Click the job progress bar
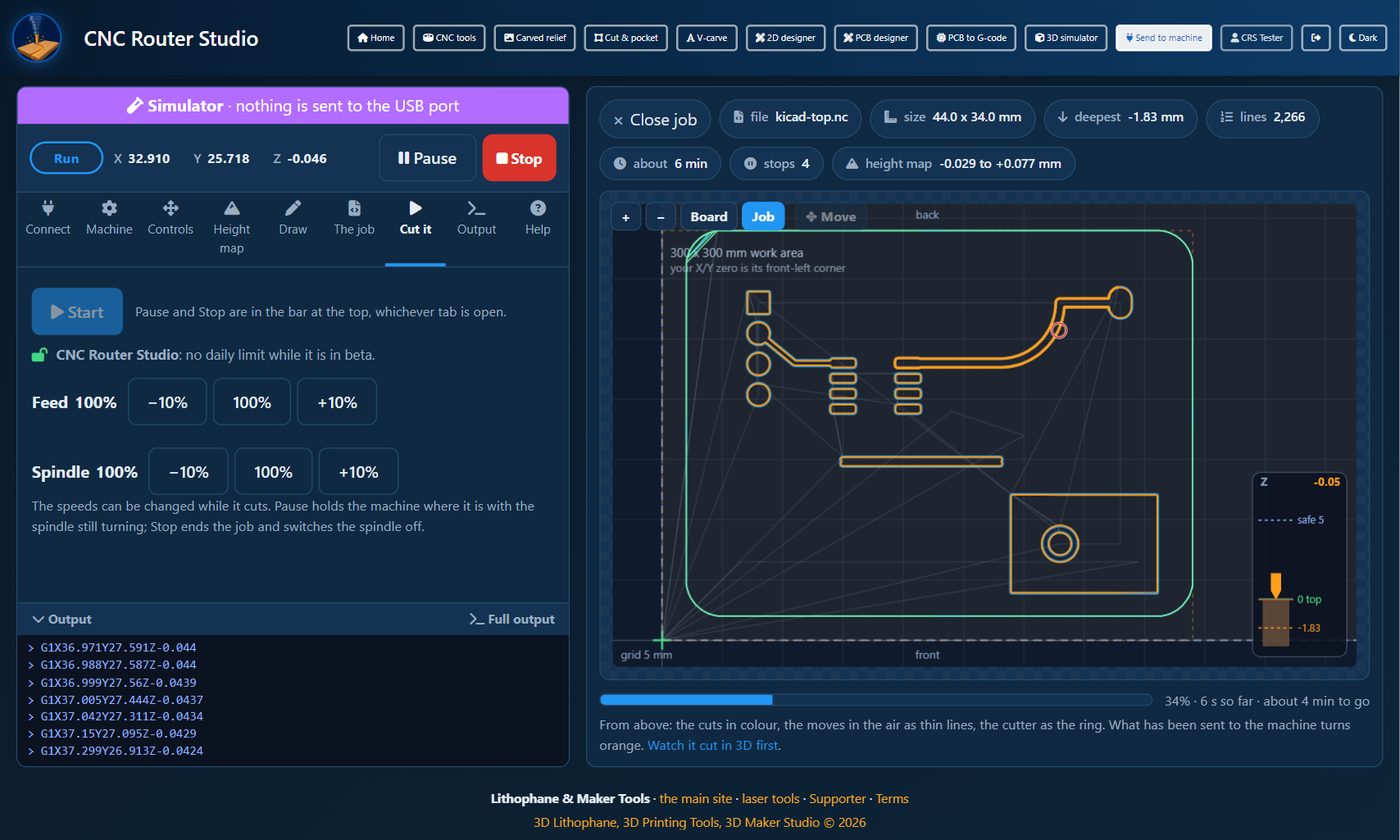The width and height of the screenshot is (1400, 840). 875,701
